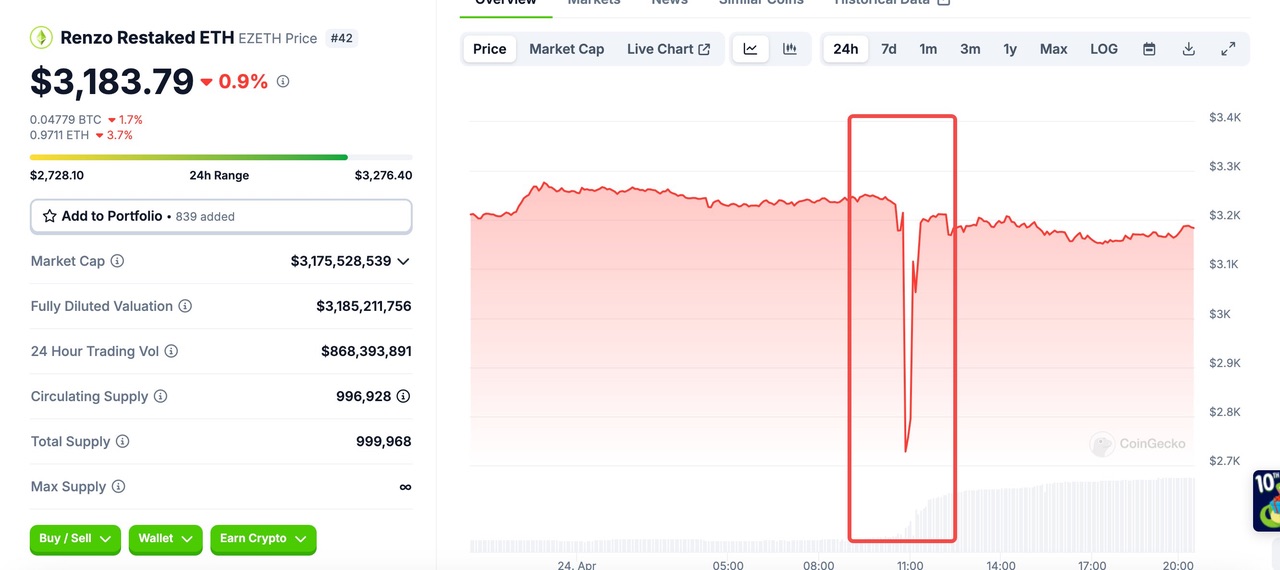Image resolution: width=1280 pixels, height=570 pixels.
Task: Click the Renzo Restaked ETH coin logo
Action: (x=41, y=38)
